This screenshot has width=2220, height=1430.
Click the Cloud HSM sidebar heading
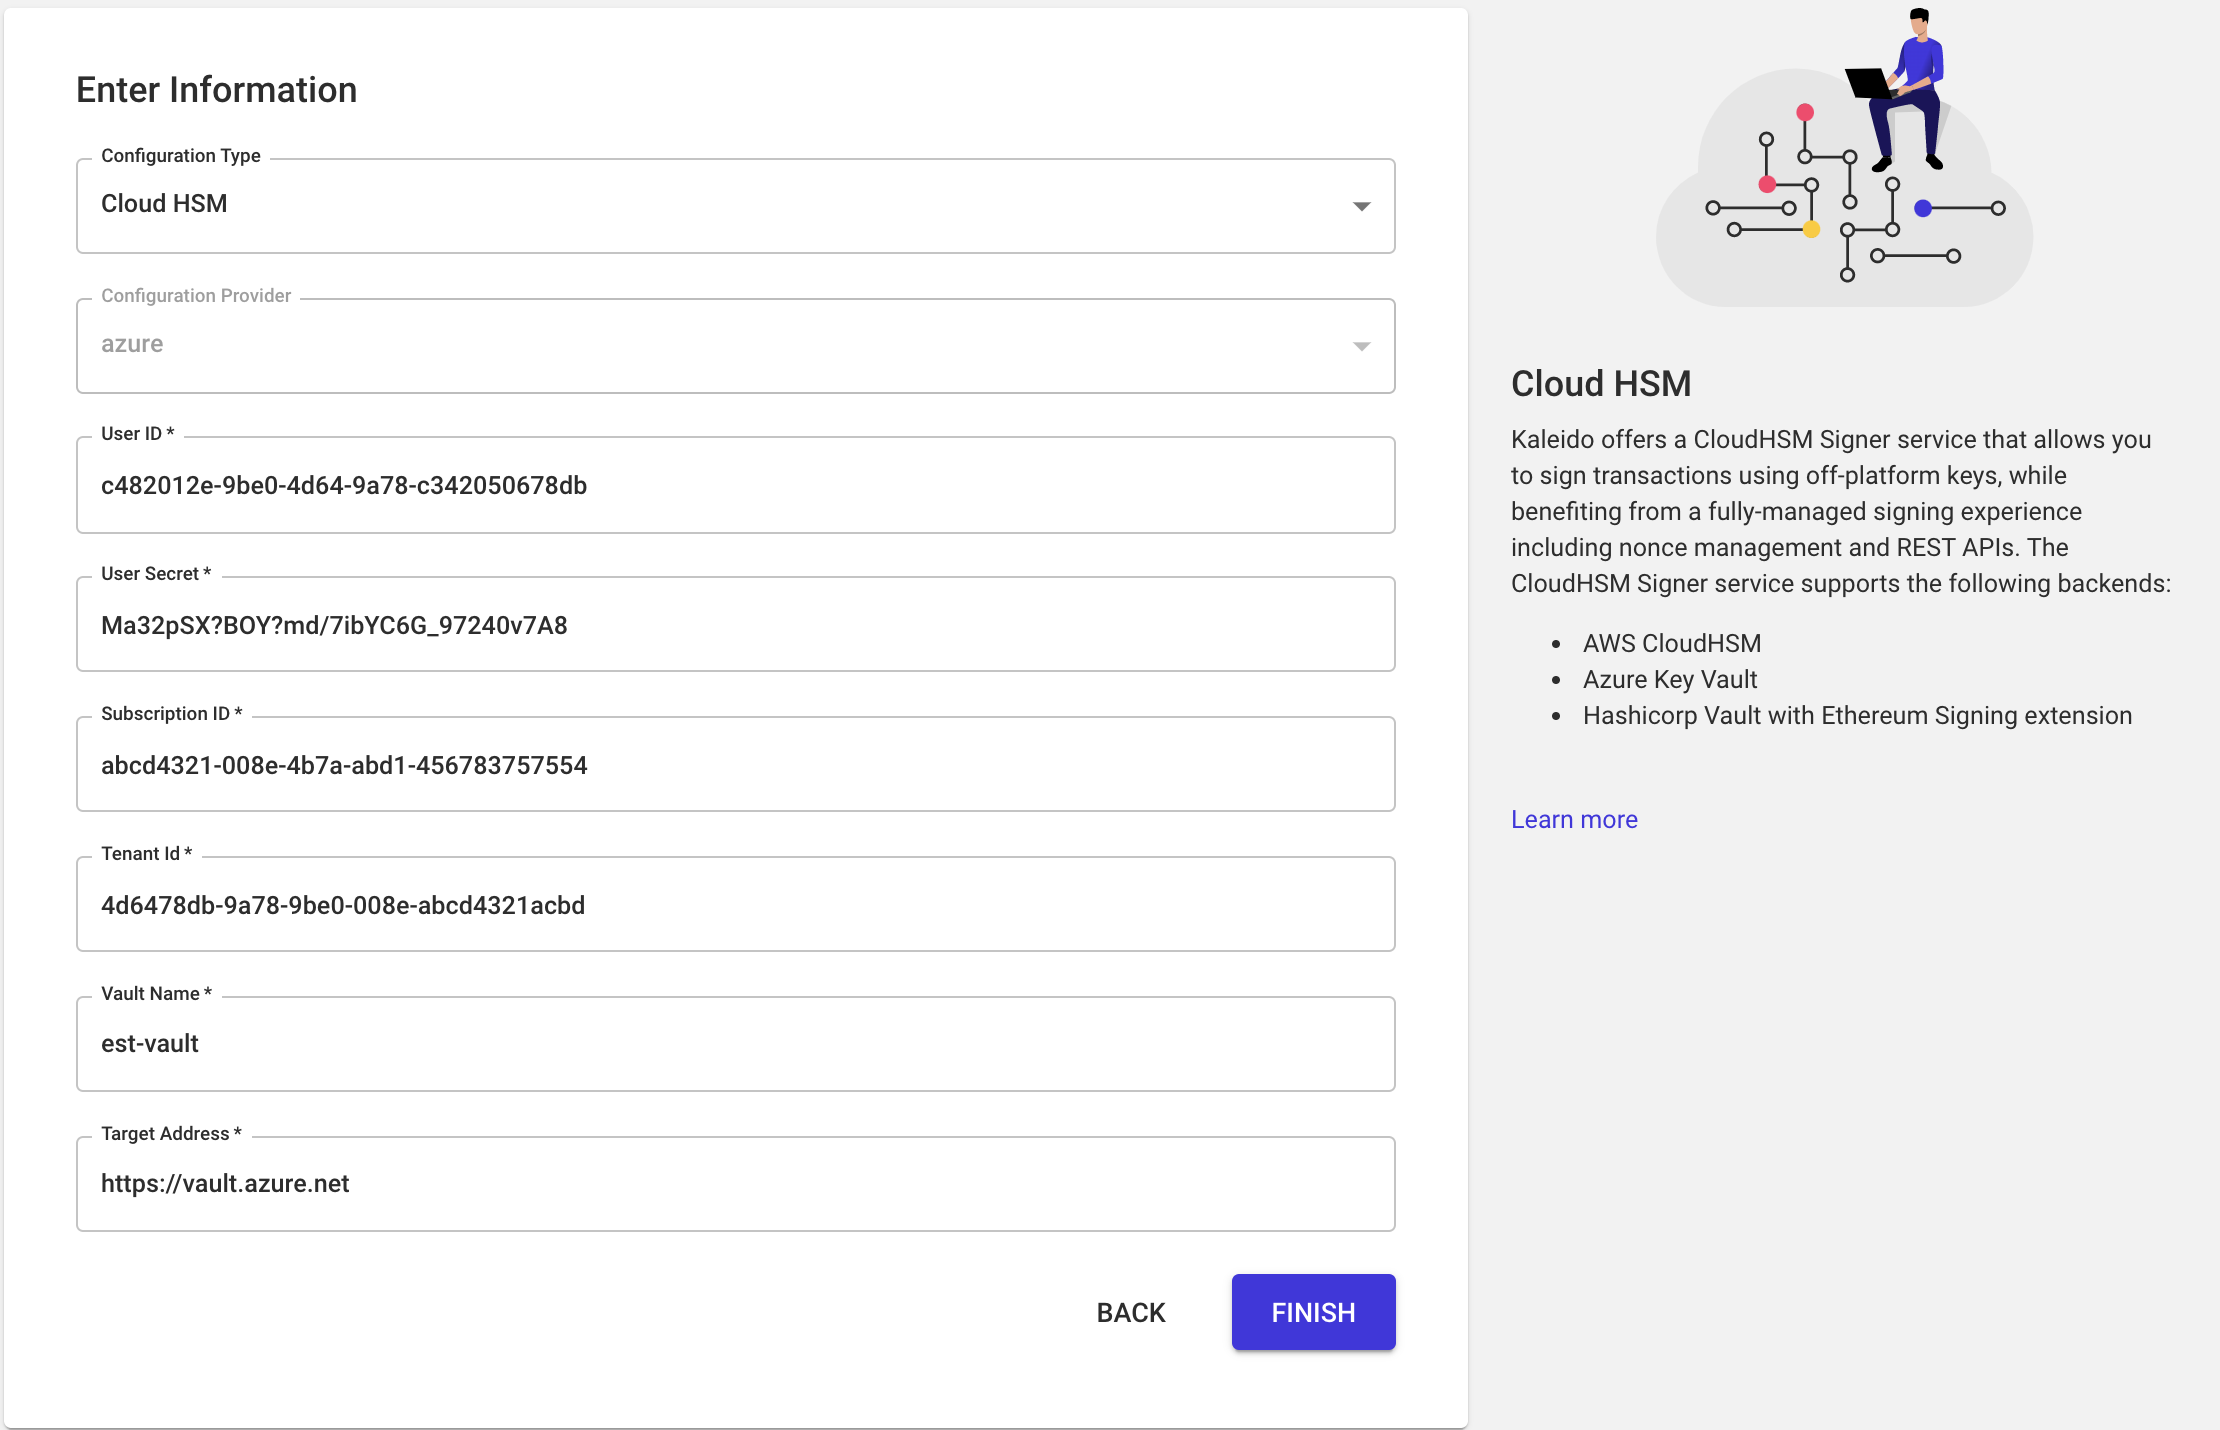click(1601, 384)
